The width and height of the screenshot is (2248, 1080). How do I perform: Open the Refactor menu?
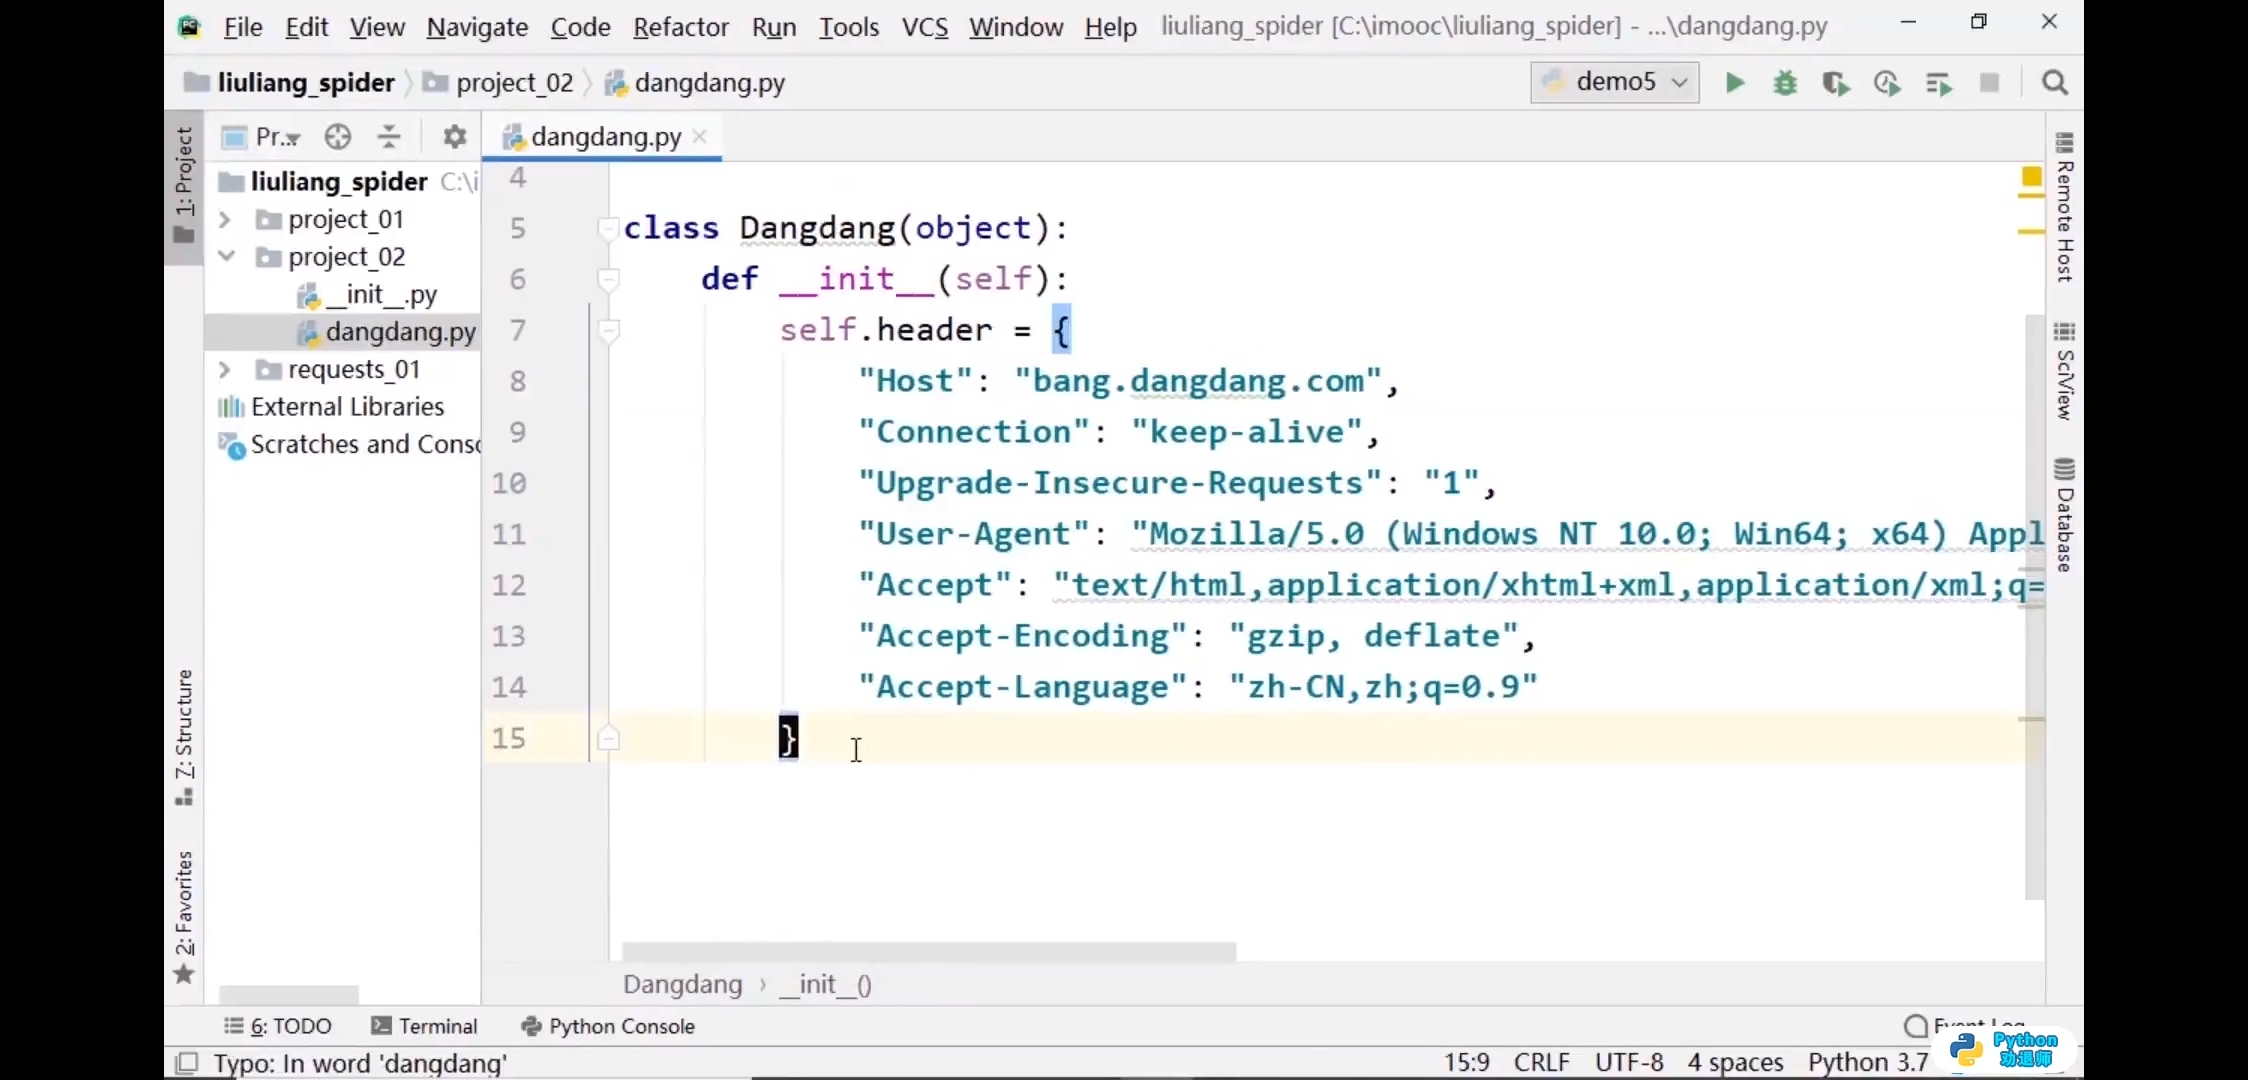[681, 27]
